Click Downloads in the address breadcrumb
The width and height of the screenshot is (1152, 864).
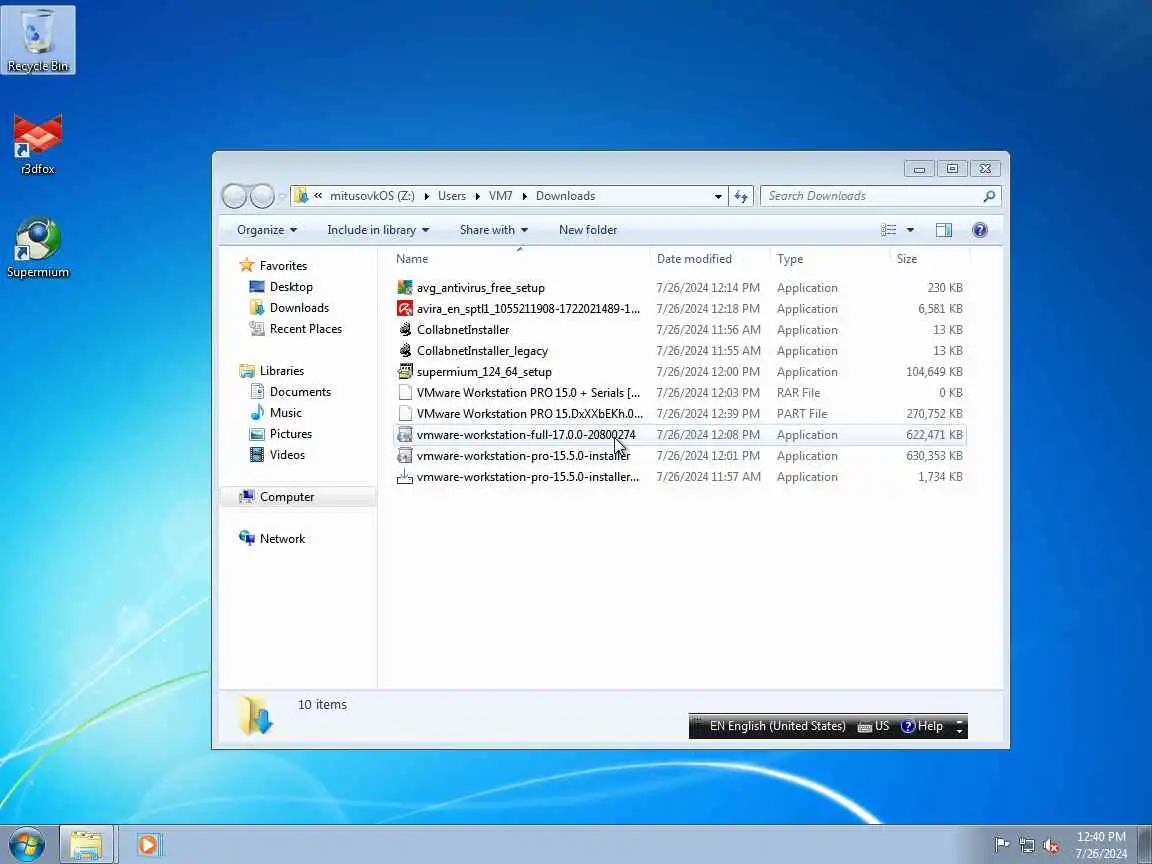coord(565,196)
